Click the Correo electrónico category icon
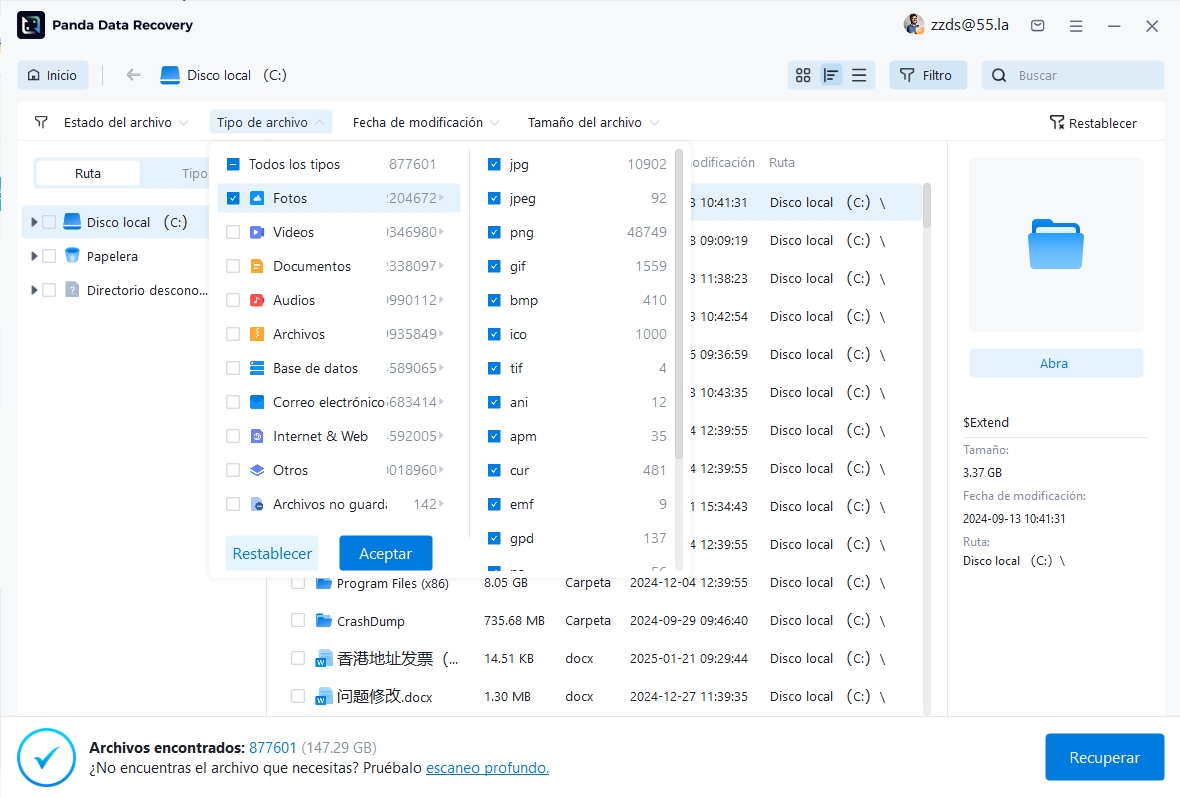This screenshot has height=798, width=1180. pos(257,402)
